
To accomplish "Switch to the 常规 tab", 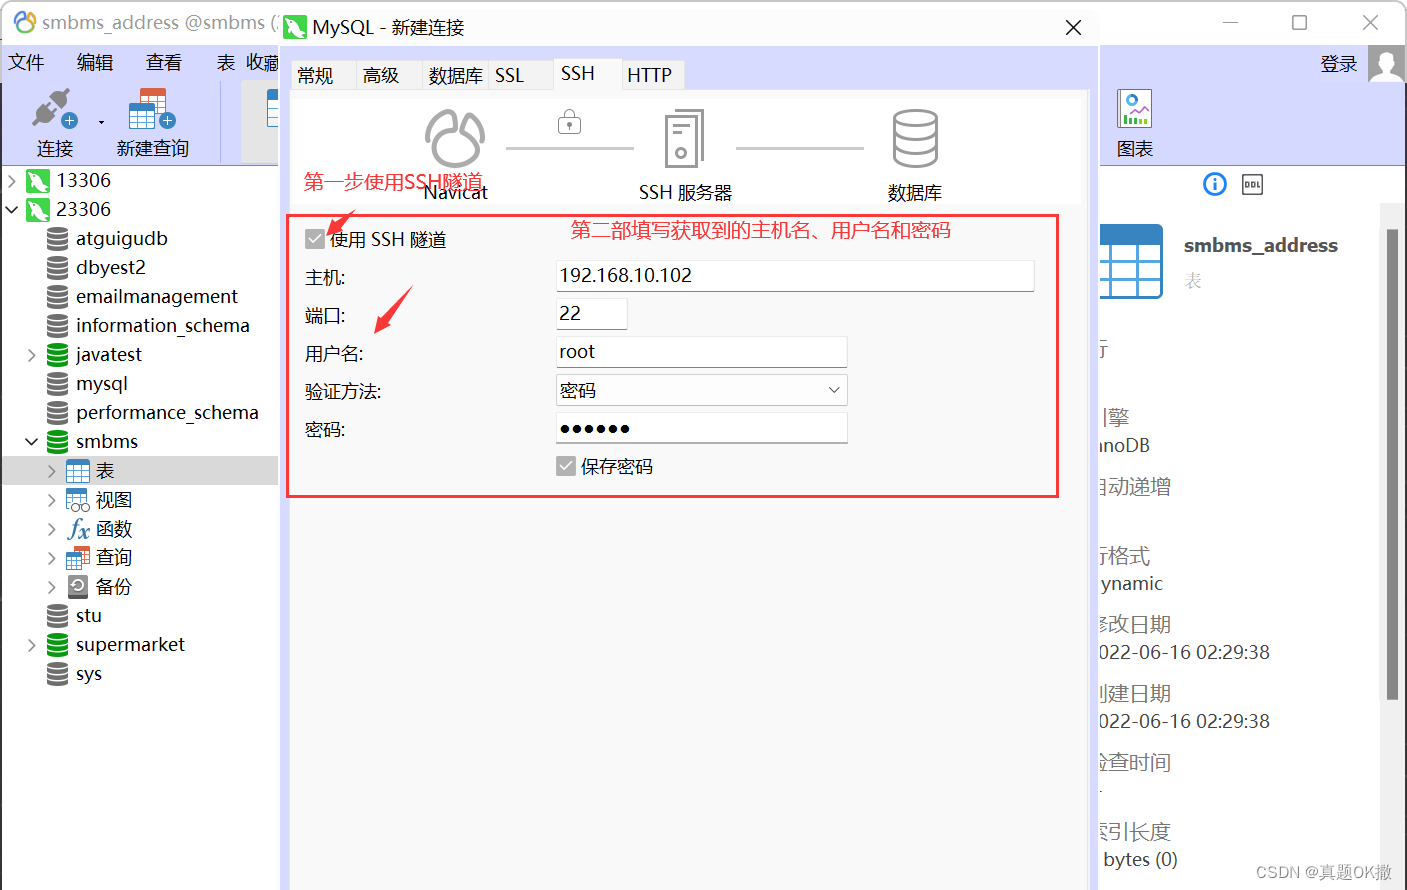I will pos(313,74).
